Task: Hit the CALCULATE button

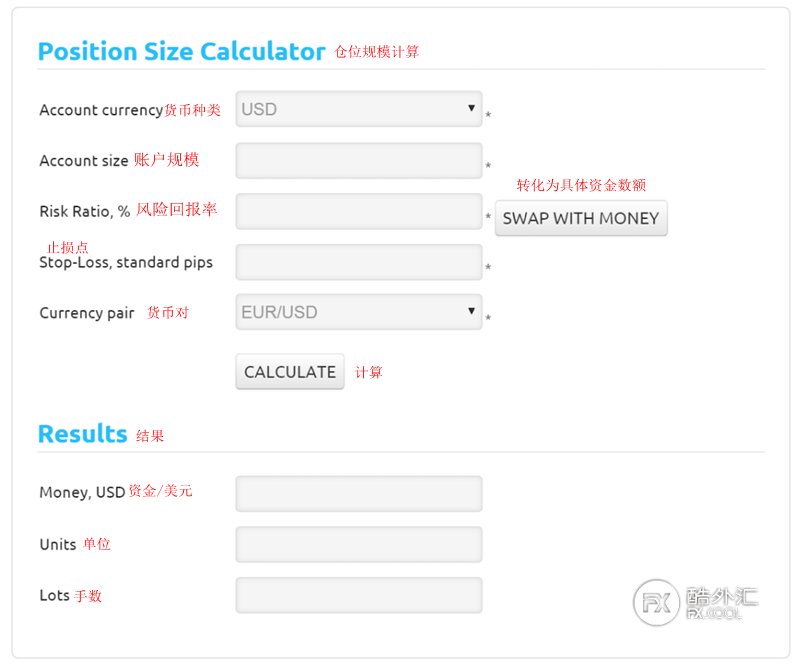Action: pyautogui.click(x=290, y=372)
